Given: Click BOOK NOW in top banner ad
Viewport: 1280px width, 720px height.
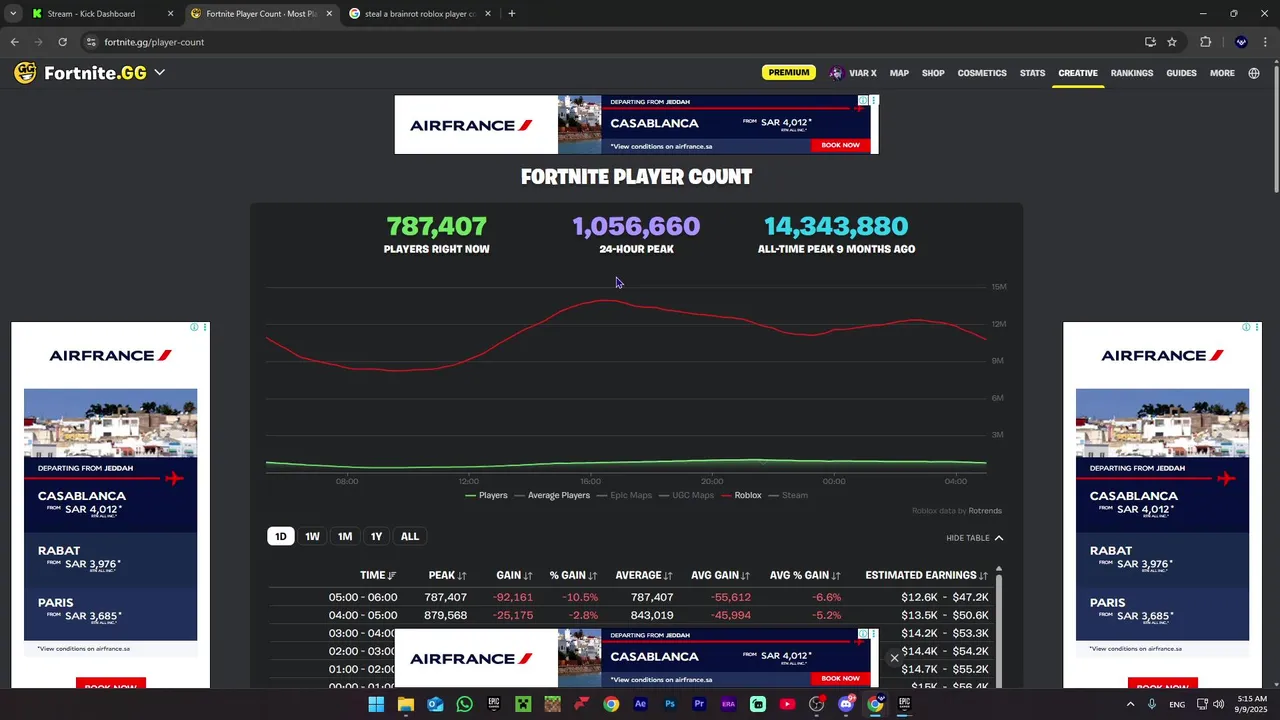Looking at the screenshot, I should pos(840,145).
